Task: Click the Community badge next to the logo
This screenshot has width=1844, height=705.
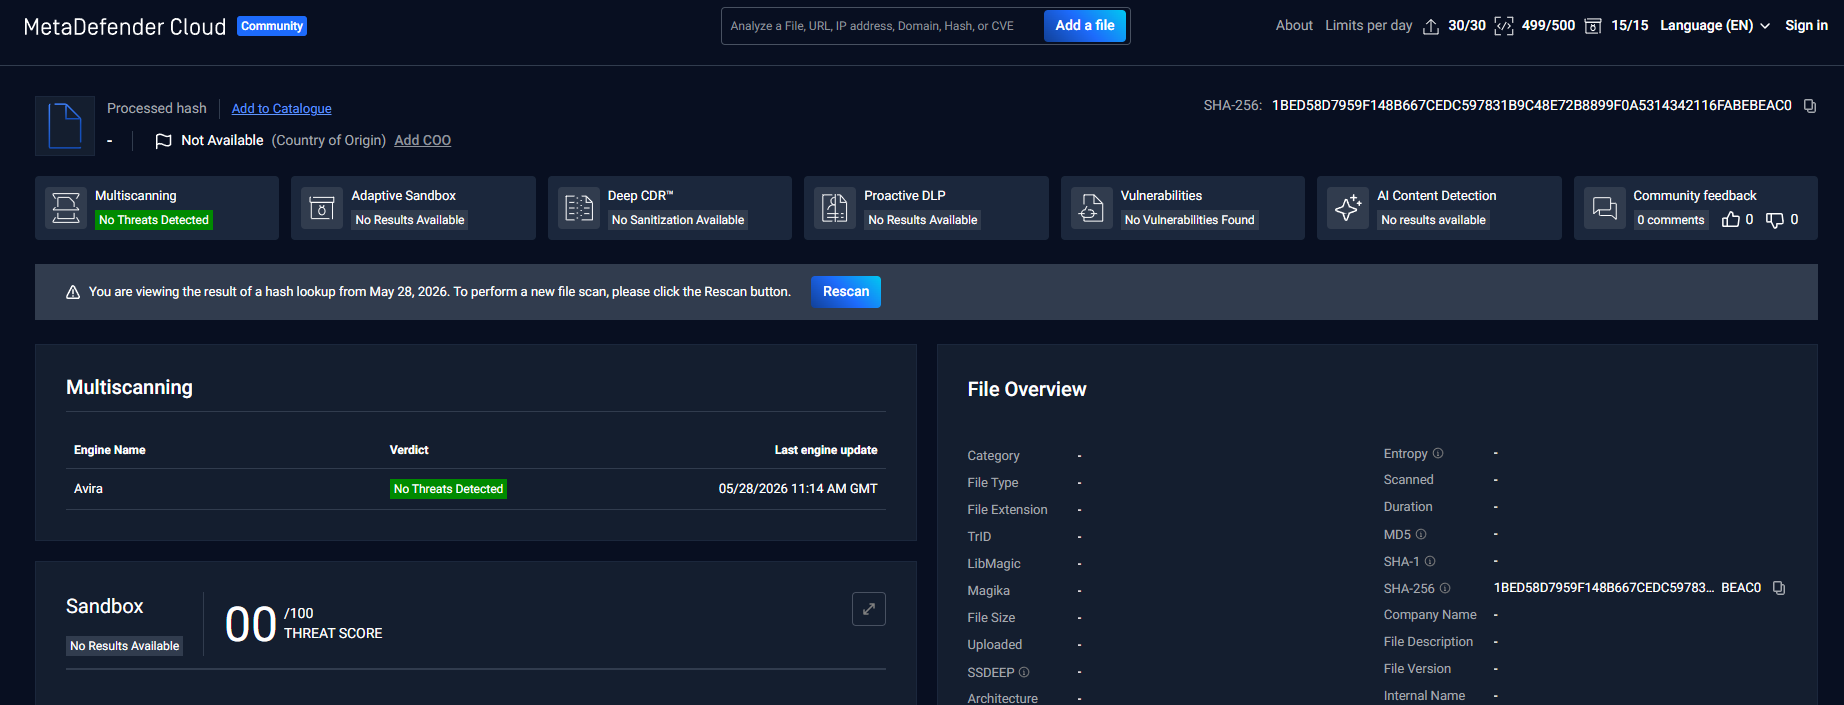Action: click(272, 26)
